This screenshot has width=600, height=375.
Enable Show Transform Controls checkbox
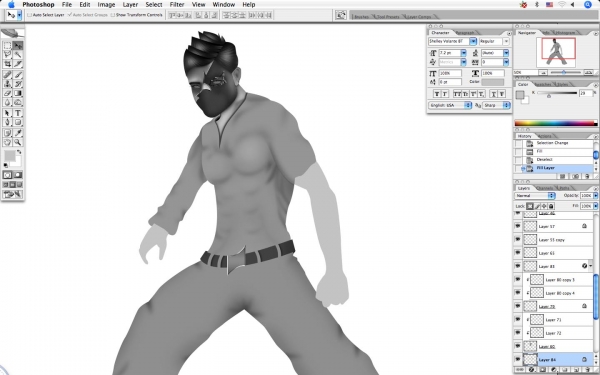tap(112, 15)
